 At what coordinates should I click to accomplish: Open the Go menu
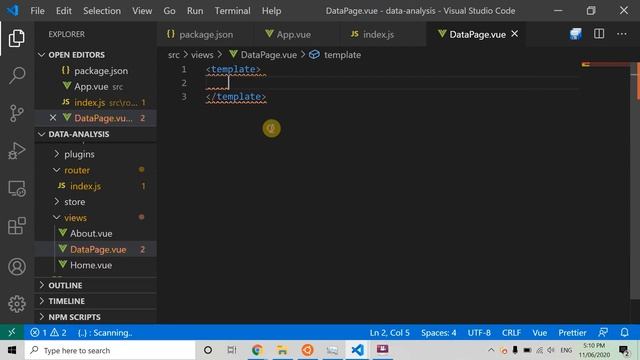169,11
